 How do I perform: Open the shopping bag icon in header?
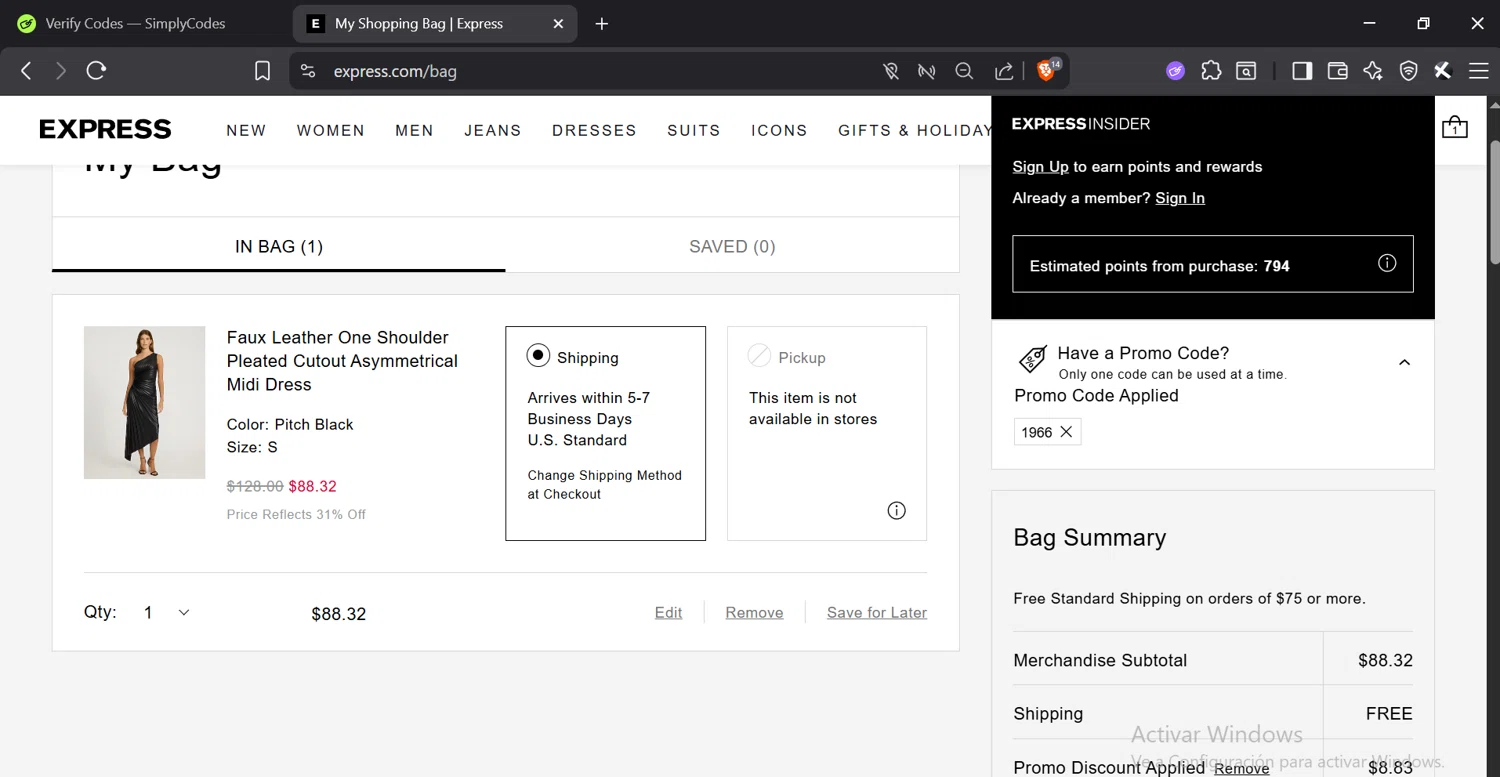pos(1454,128)
